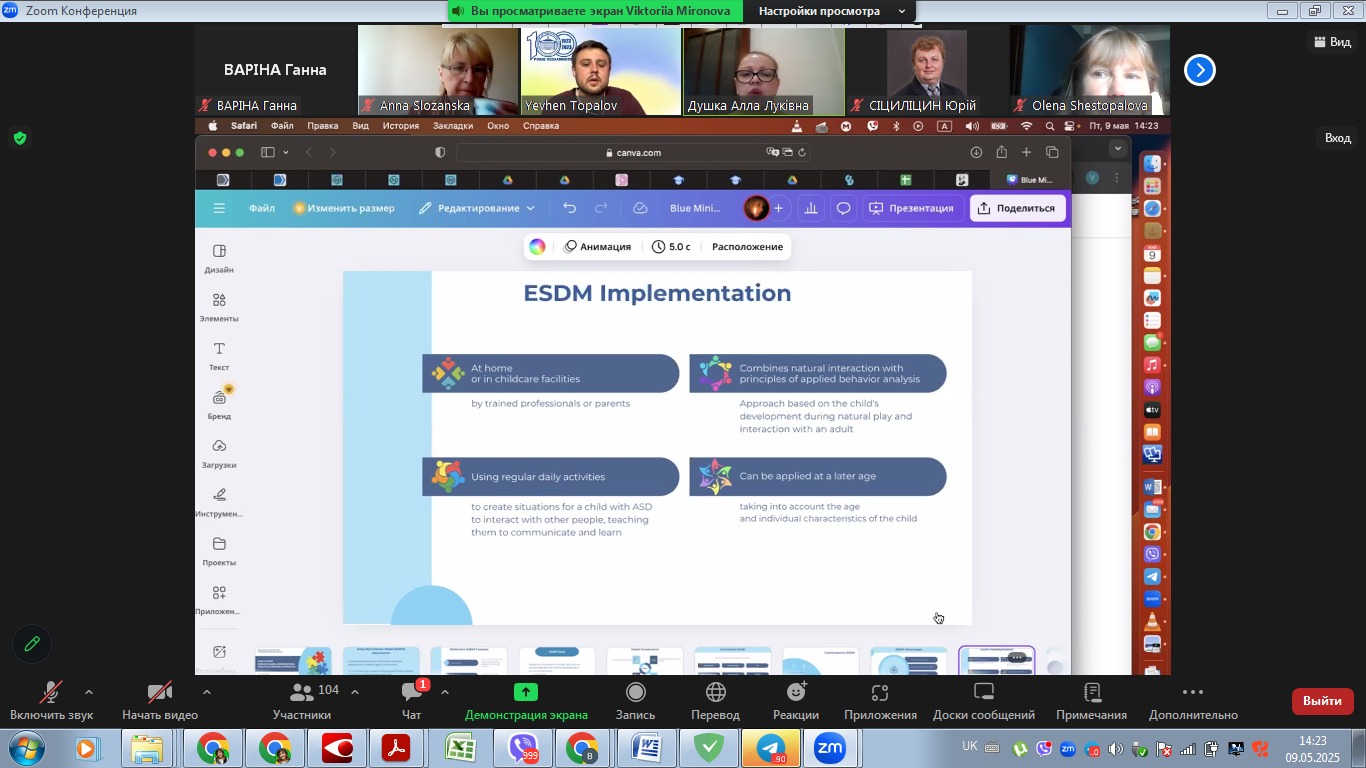Unmute the microphone
The width and height of the screenshot is (1366, 768).
pos(51,701)
